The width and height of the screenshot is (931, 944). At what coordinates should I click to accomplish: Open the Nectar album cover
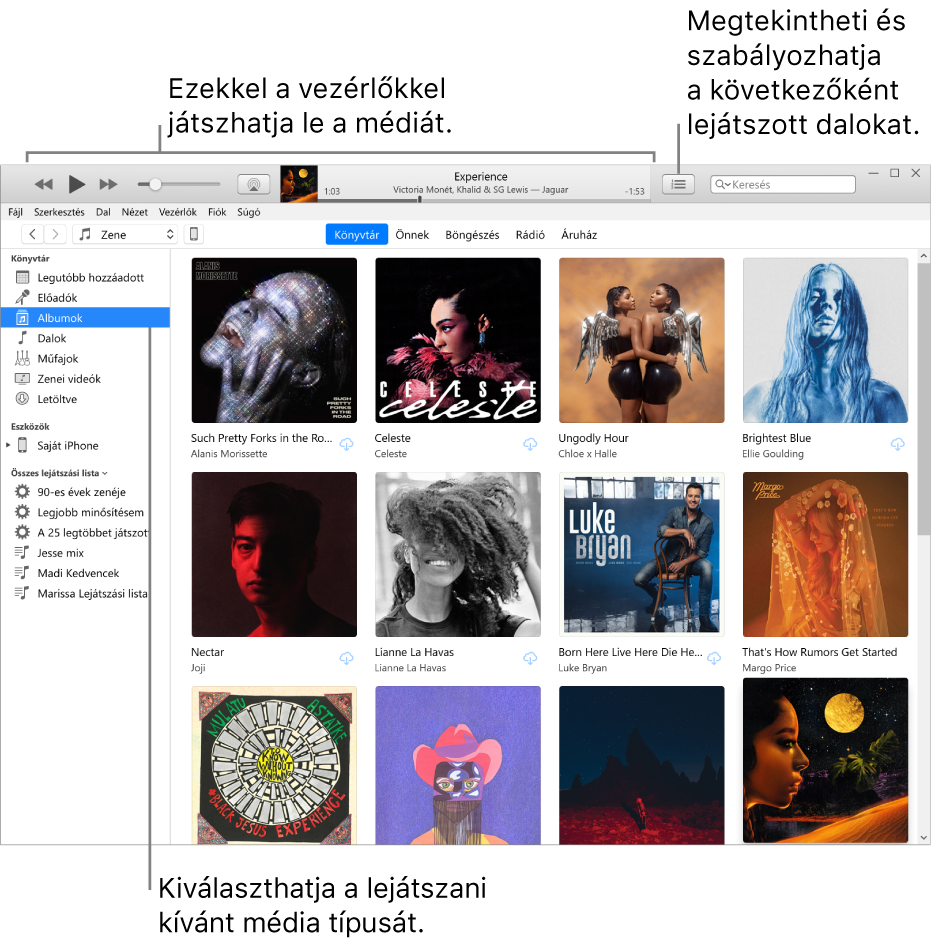pyautogui.click(x=274, y=554)
